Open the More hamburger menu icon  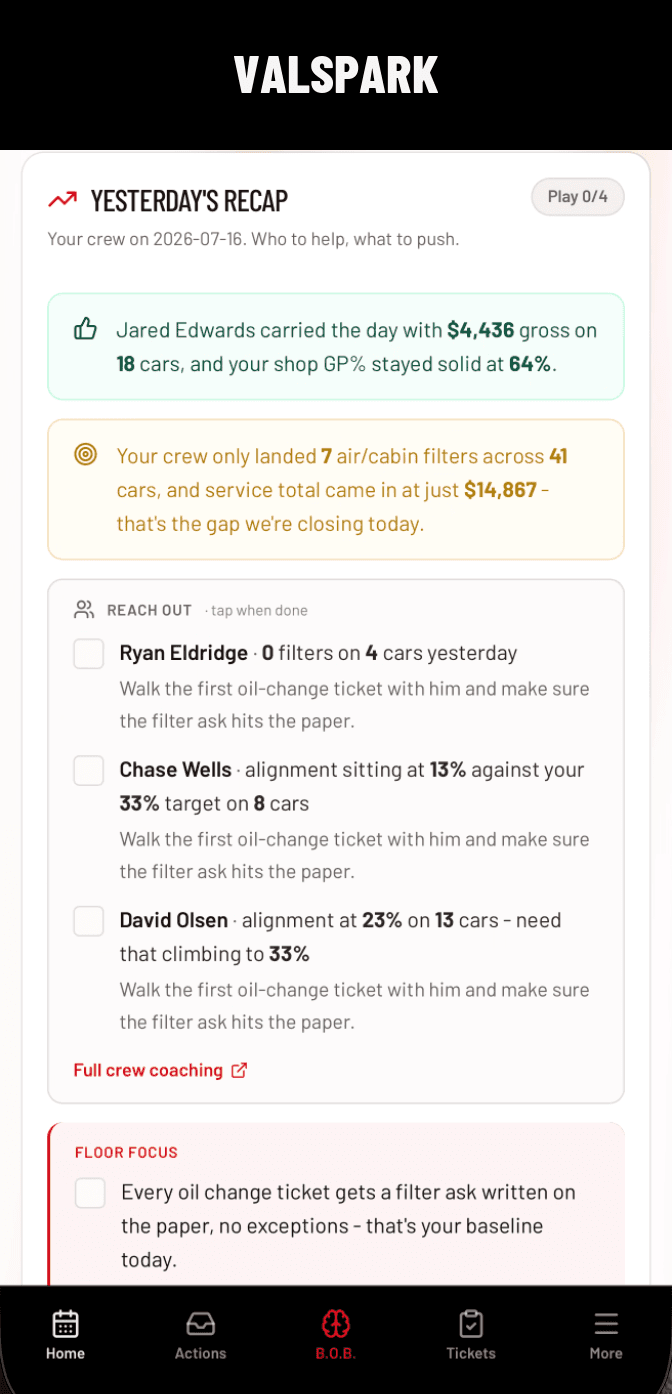(x=606, y=1324)
